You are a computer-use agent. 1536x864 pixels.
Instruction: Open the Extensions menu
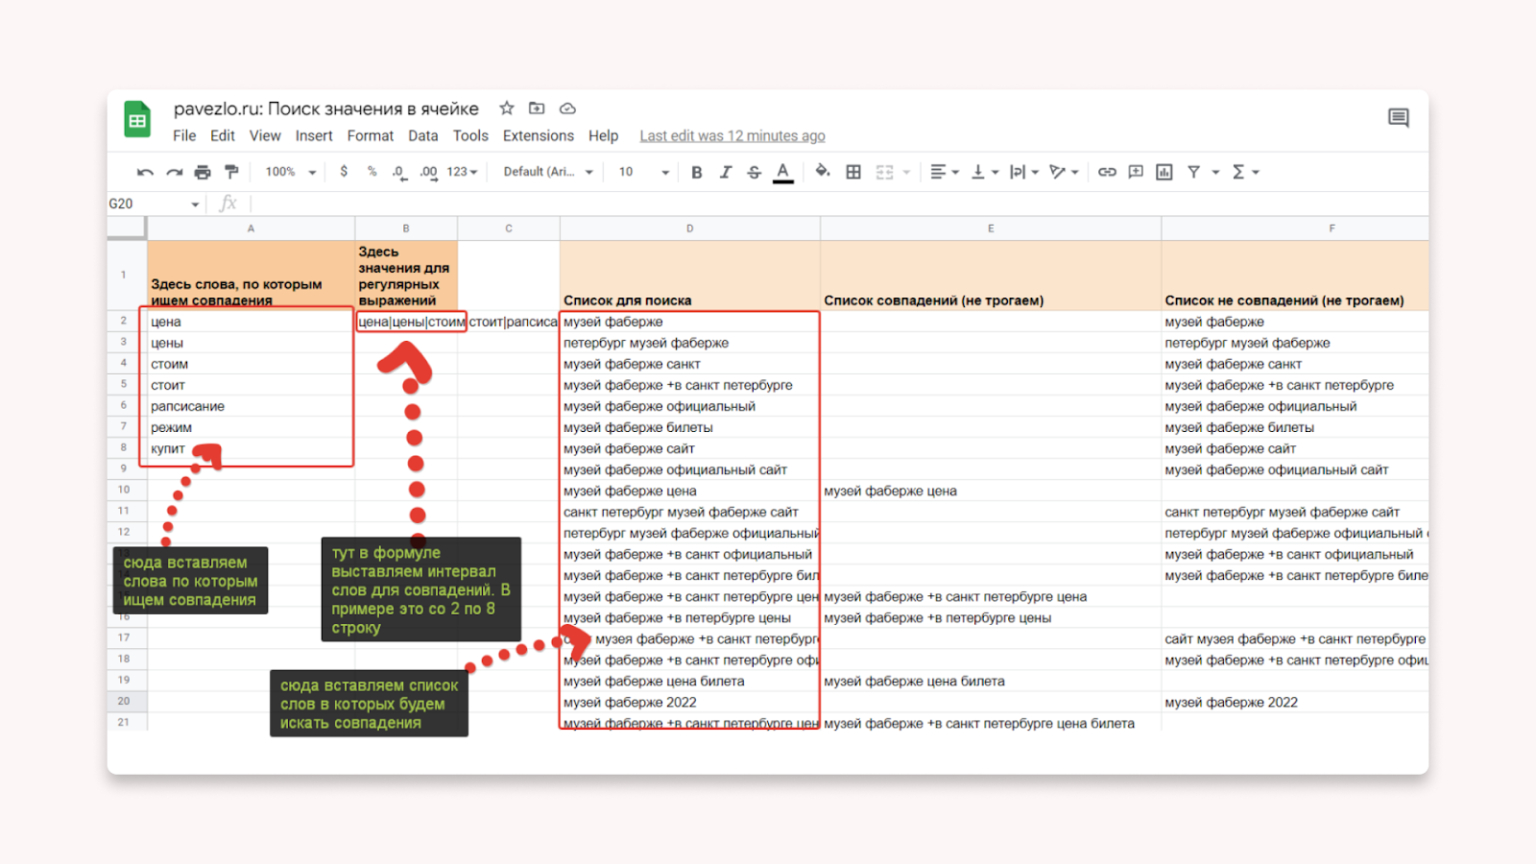tap(538, 136)
